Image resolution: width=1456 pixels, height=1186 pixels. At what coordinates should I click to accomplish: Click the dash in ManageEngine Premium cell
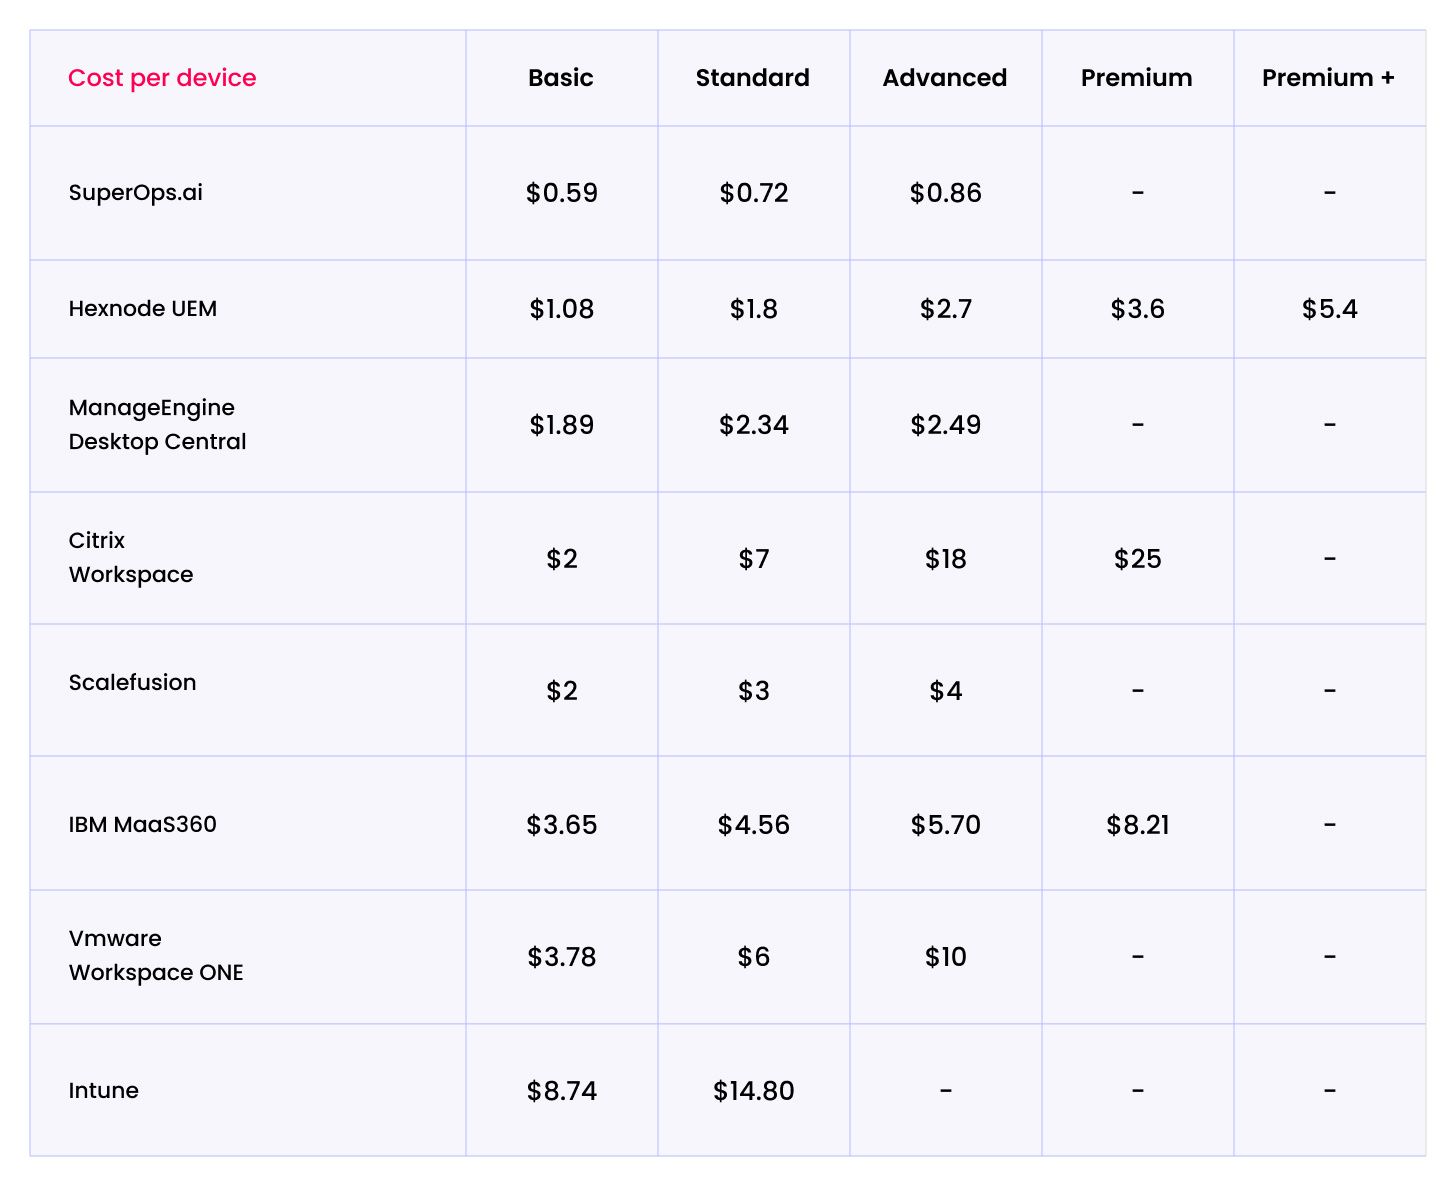[x=1138, y=425]
